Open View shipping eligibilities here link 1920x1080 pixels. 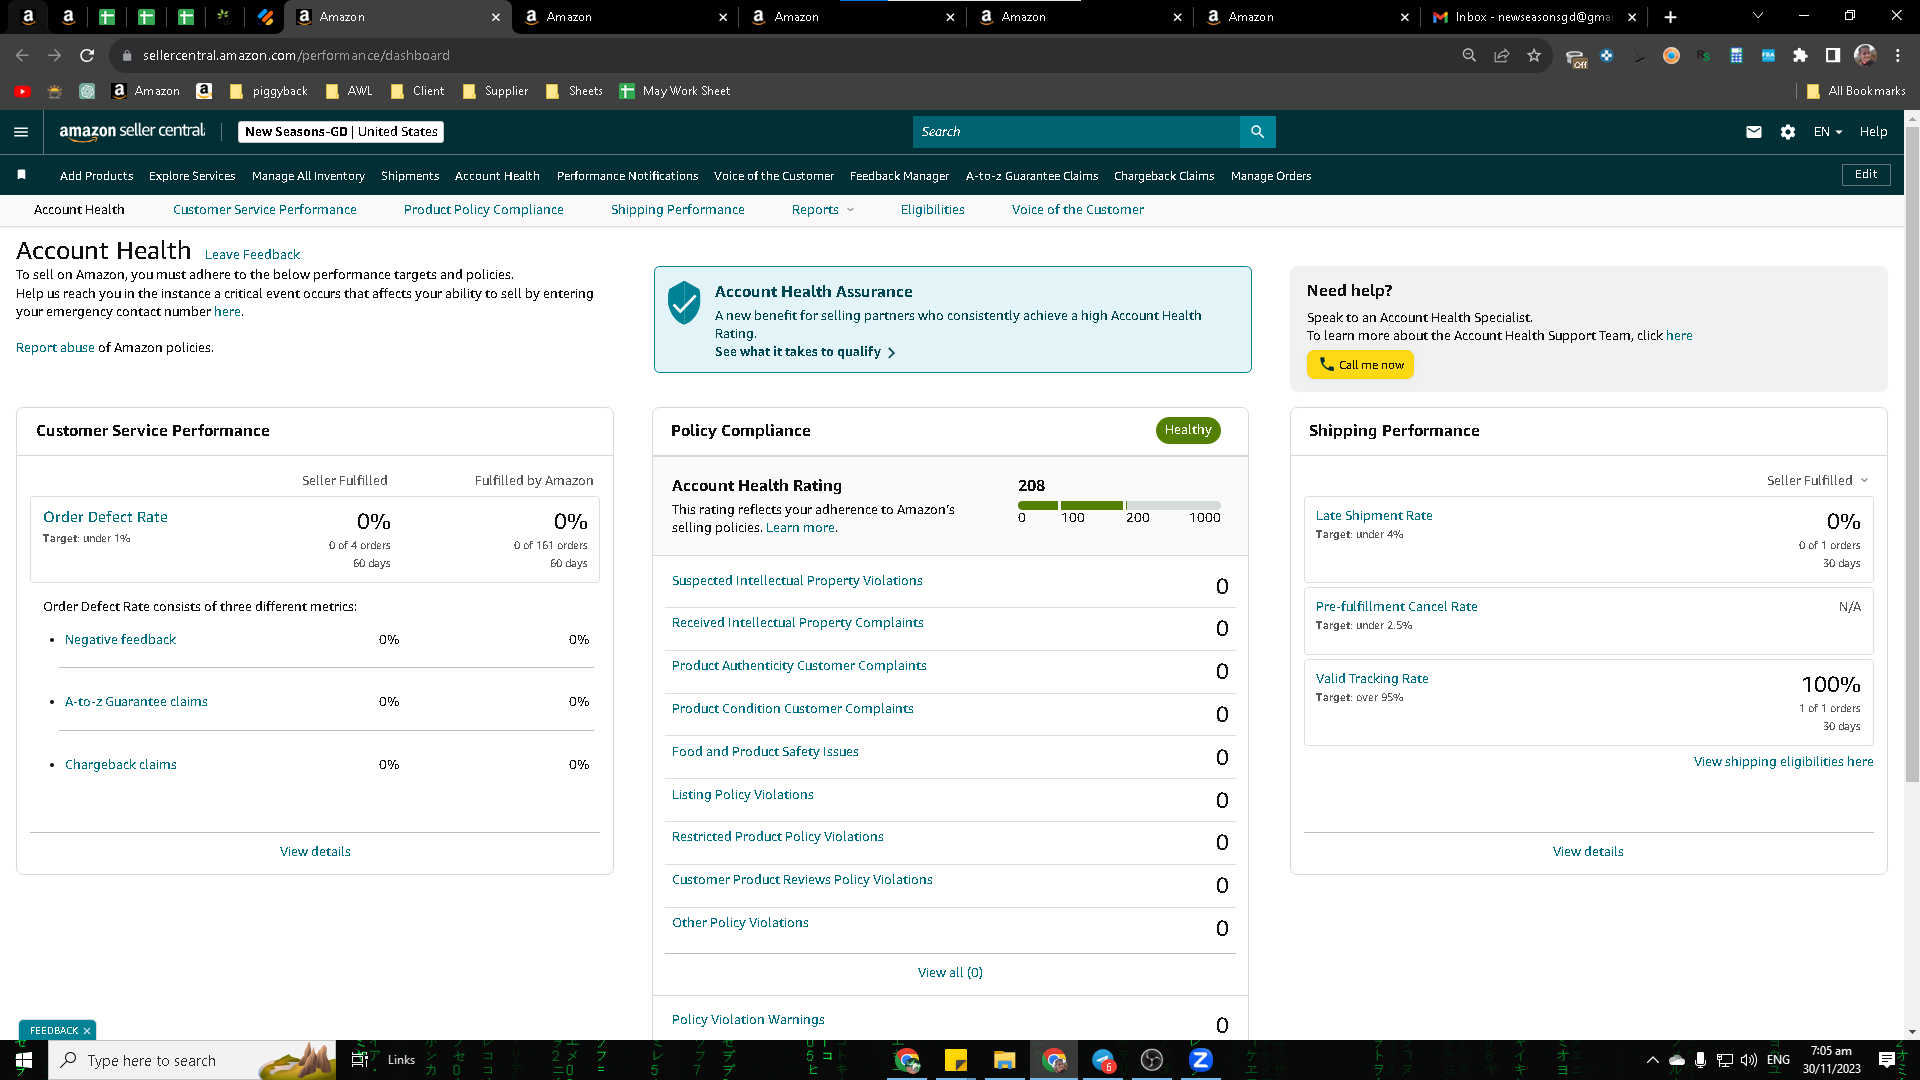(x=1783, y=762)
